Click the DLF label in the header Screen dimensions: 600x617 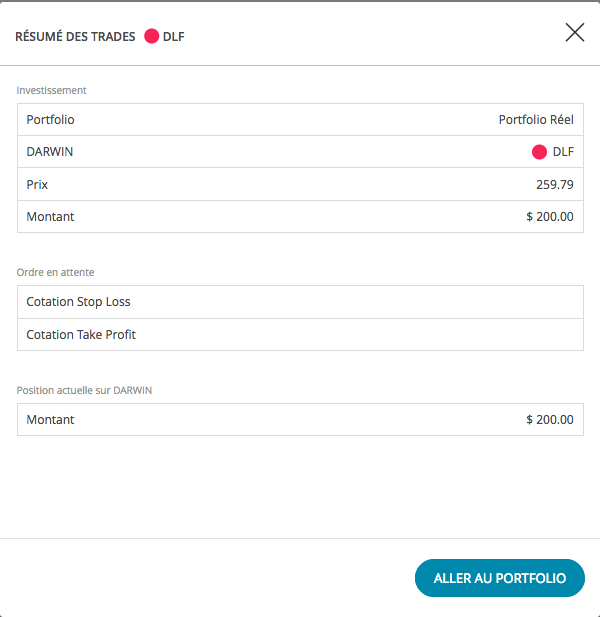tap(174, 37)
